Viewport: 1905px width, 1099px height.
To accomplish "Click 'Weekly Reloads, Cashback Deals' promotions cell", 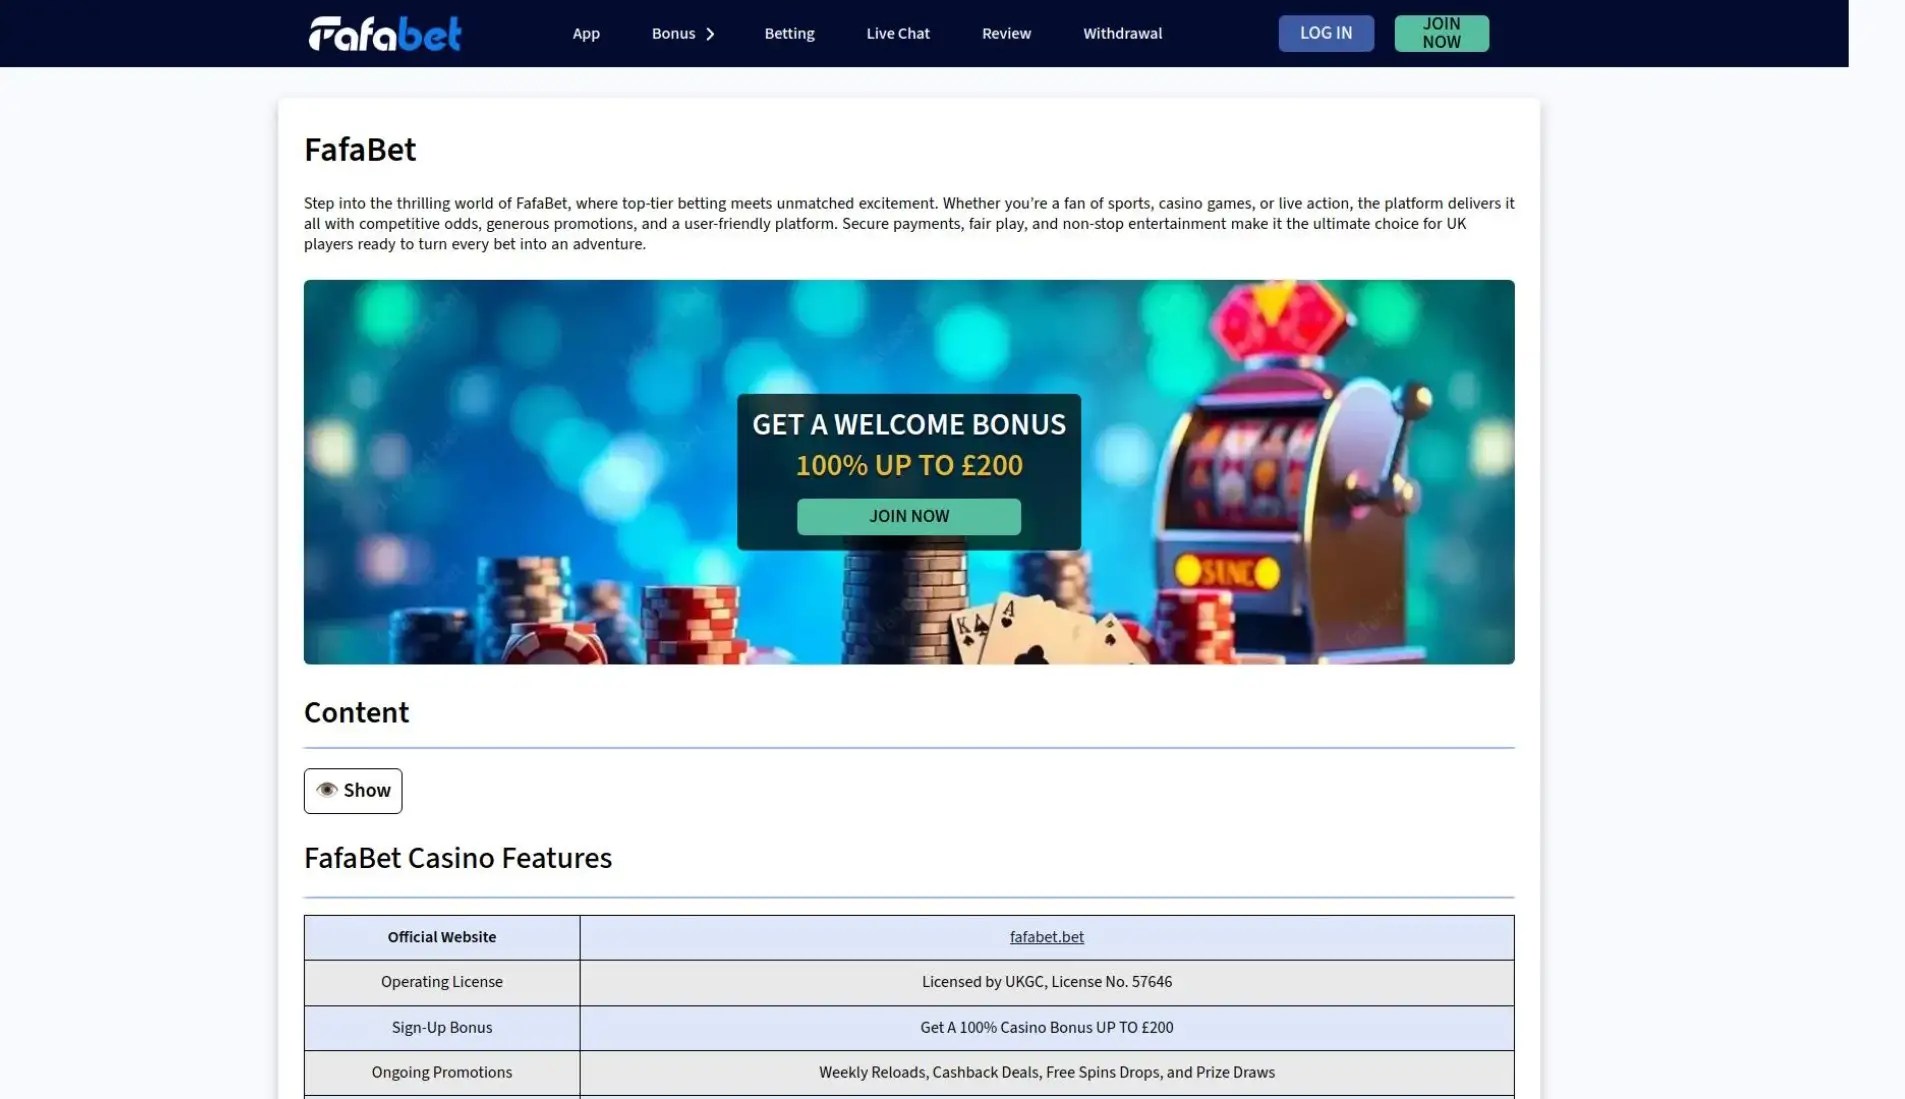I will pos(1047,1072).
